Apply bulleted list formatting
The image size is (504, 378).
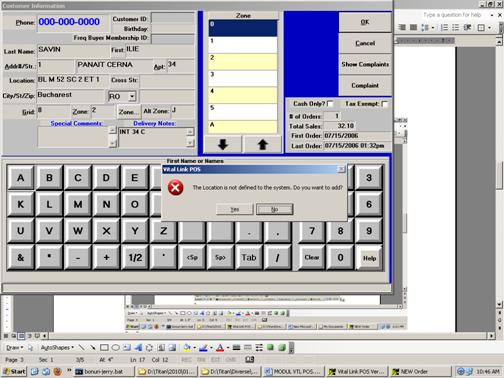click(x=455, y=28)
